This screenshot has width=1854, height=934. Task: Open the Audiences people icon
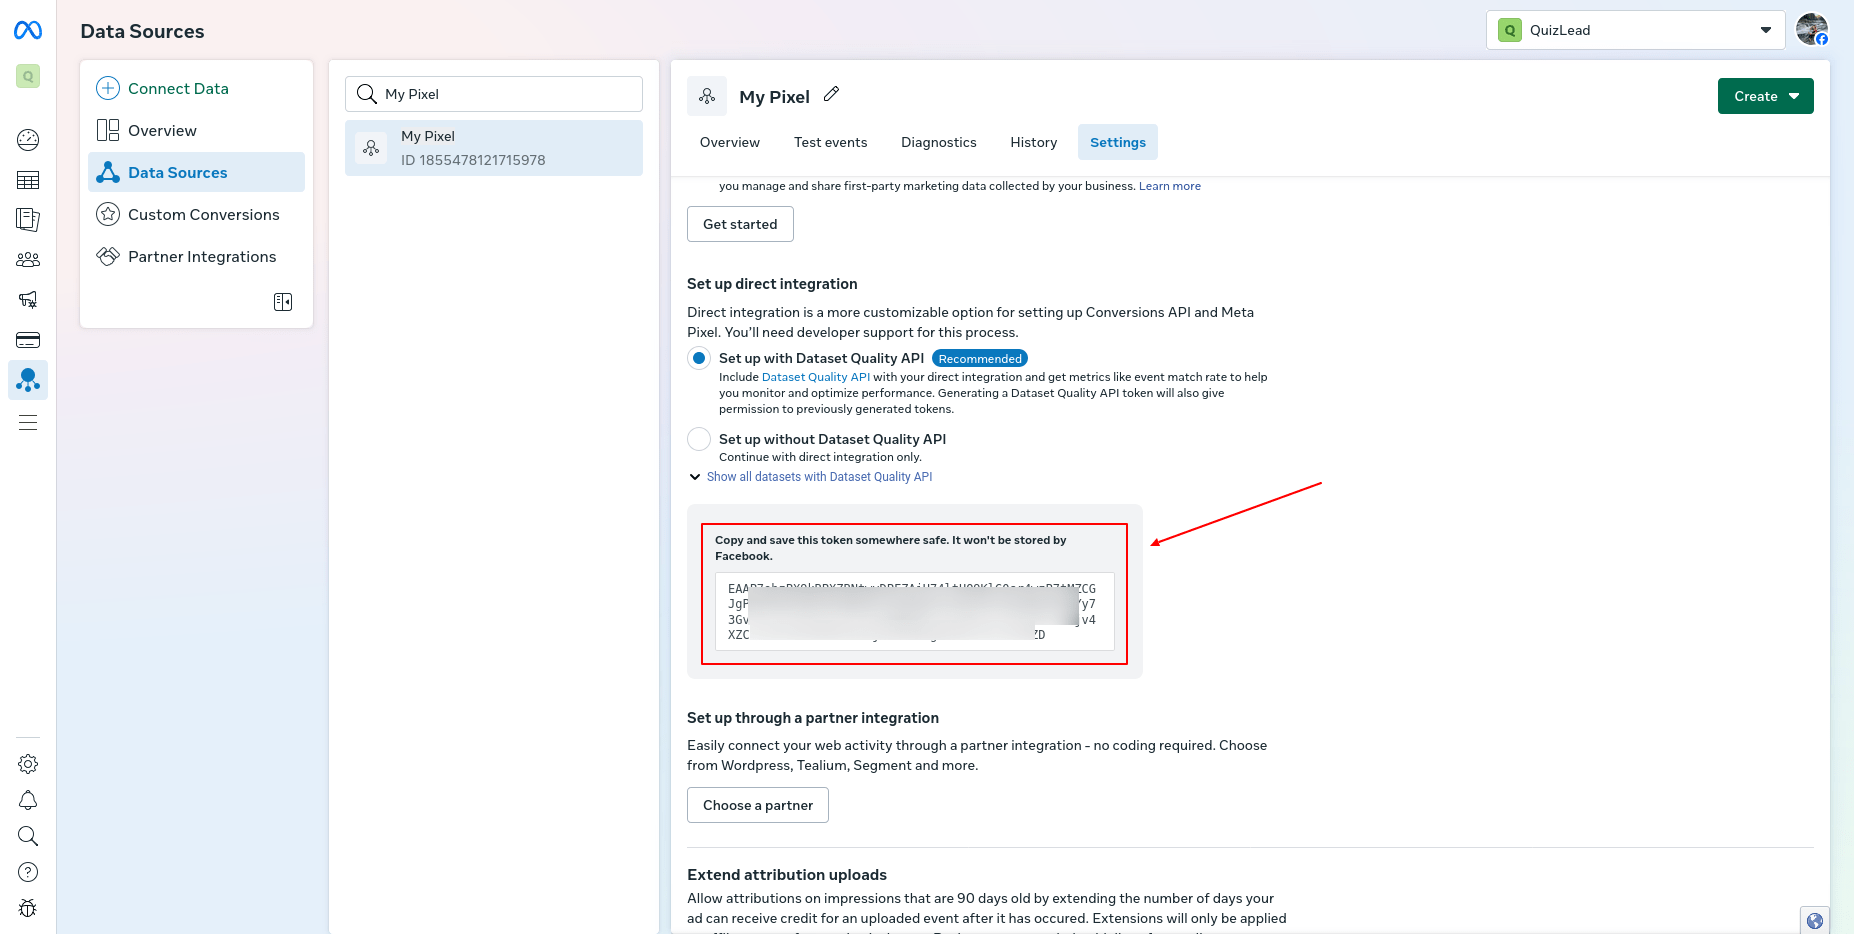click(x=28, y=260)
